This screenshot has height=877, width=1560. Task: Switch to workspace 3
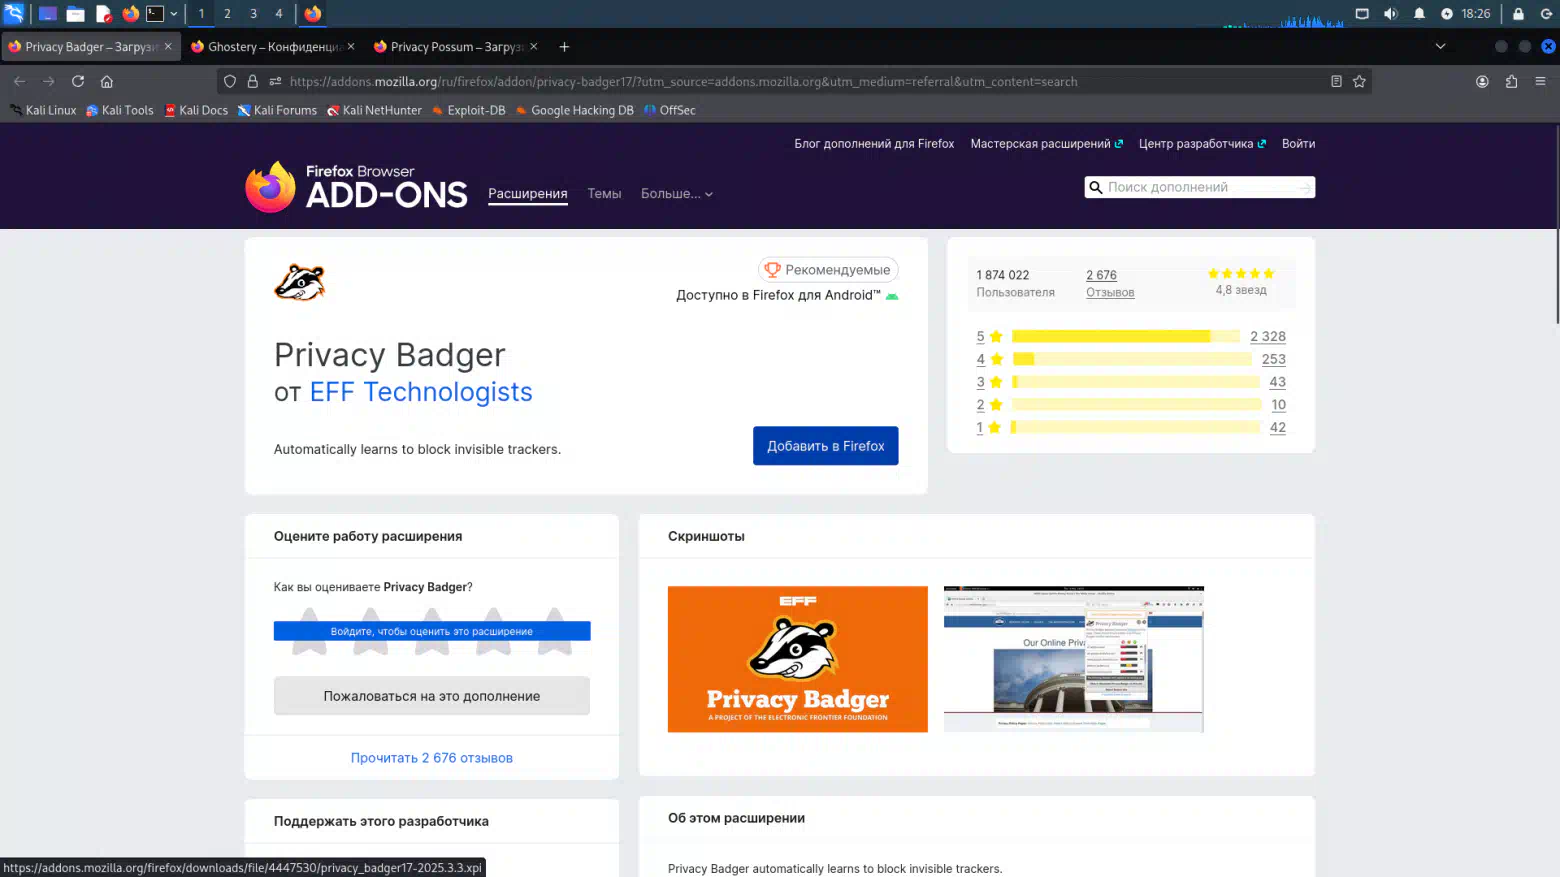tap(253, 14)
